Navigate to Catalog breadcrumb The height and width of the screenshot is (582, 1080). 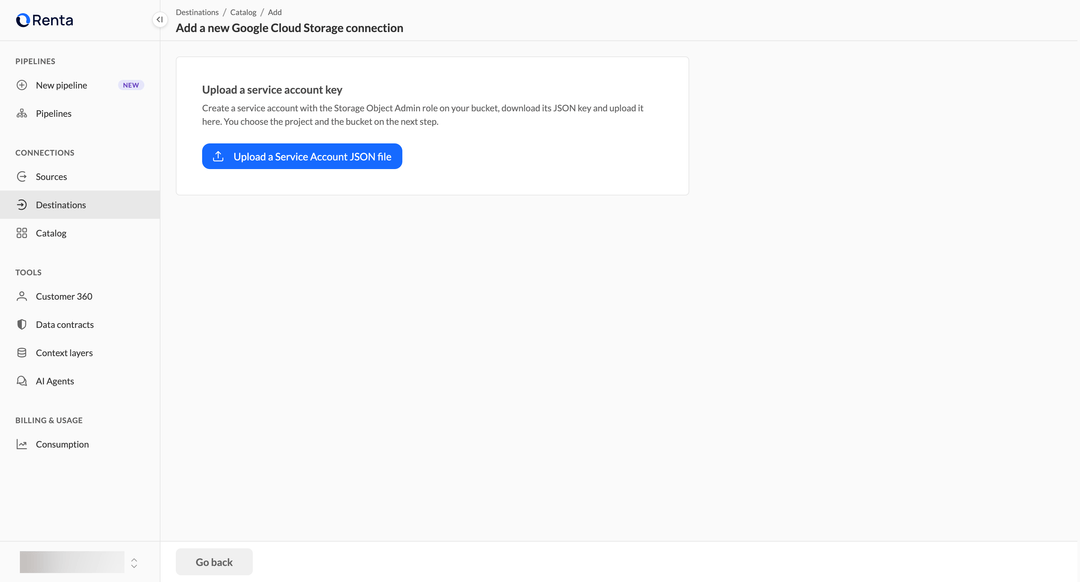click(x=243, y=12)
